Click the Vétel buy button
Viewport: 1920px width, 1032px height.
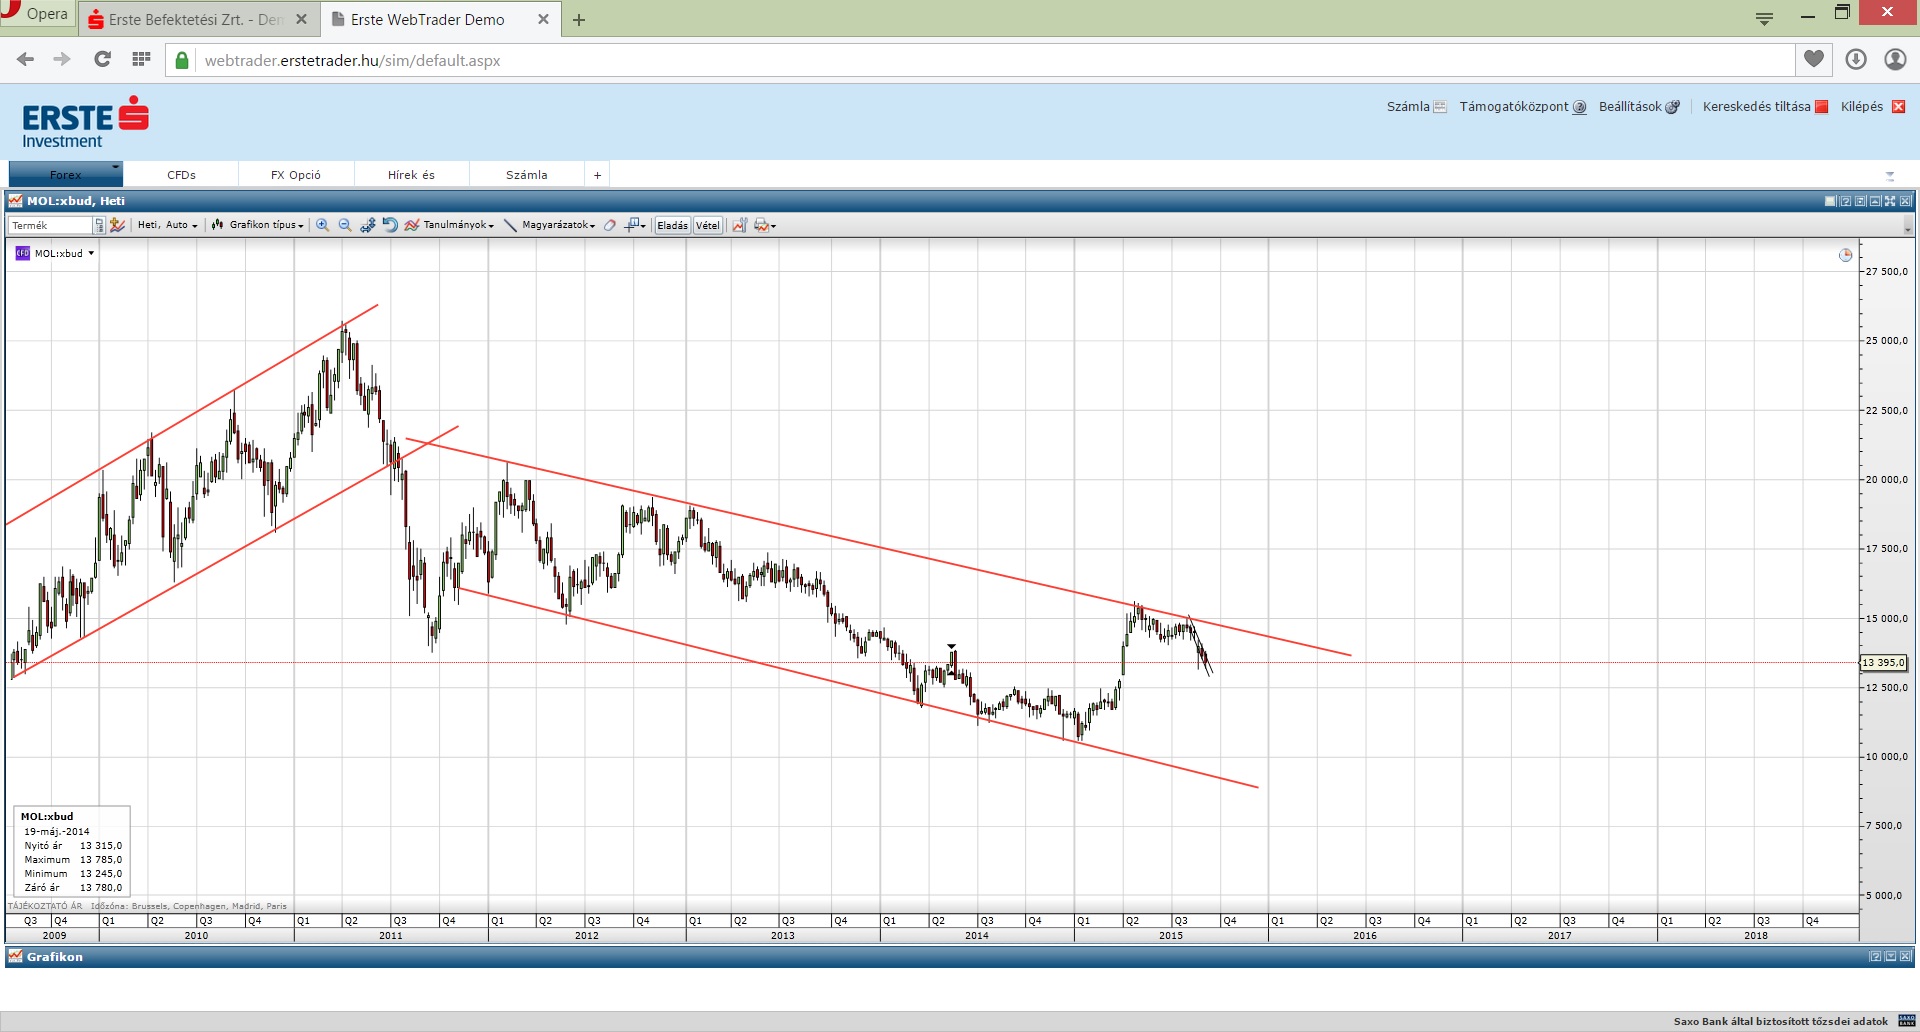click(707, 225)
